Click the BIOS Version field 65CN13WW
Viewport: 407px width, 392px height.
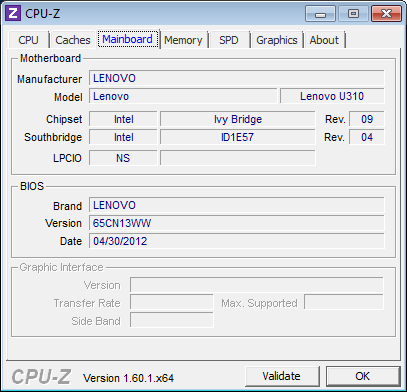tap(237, 223)
